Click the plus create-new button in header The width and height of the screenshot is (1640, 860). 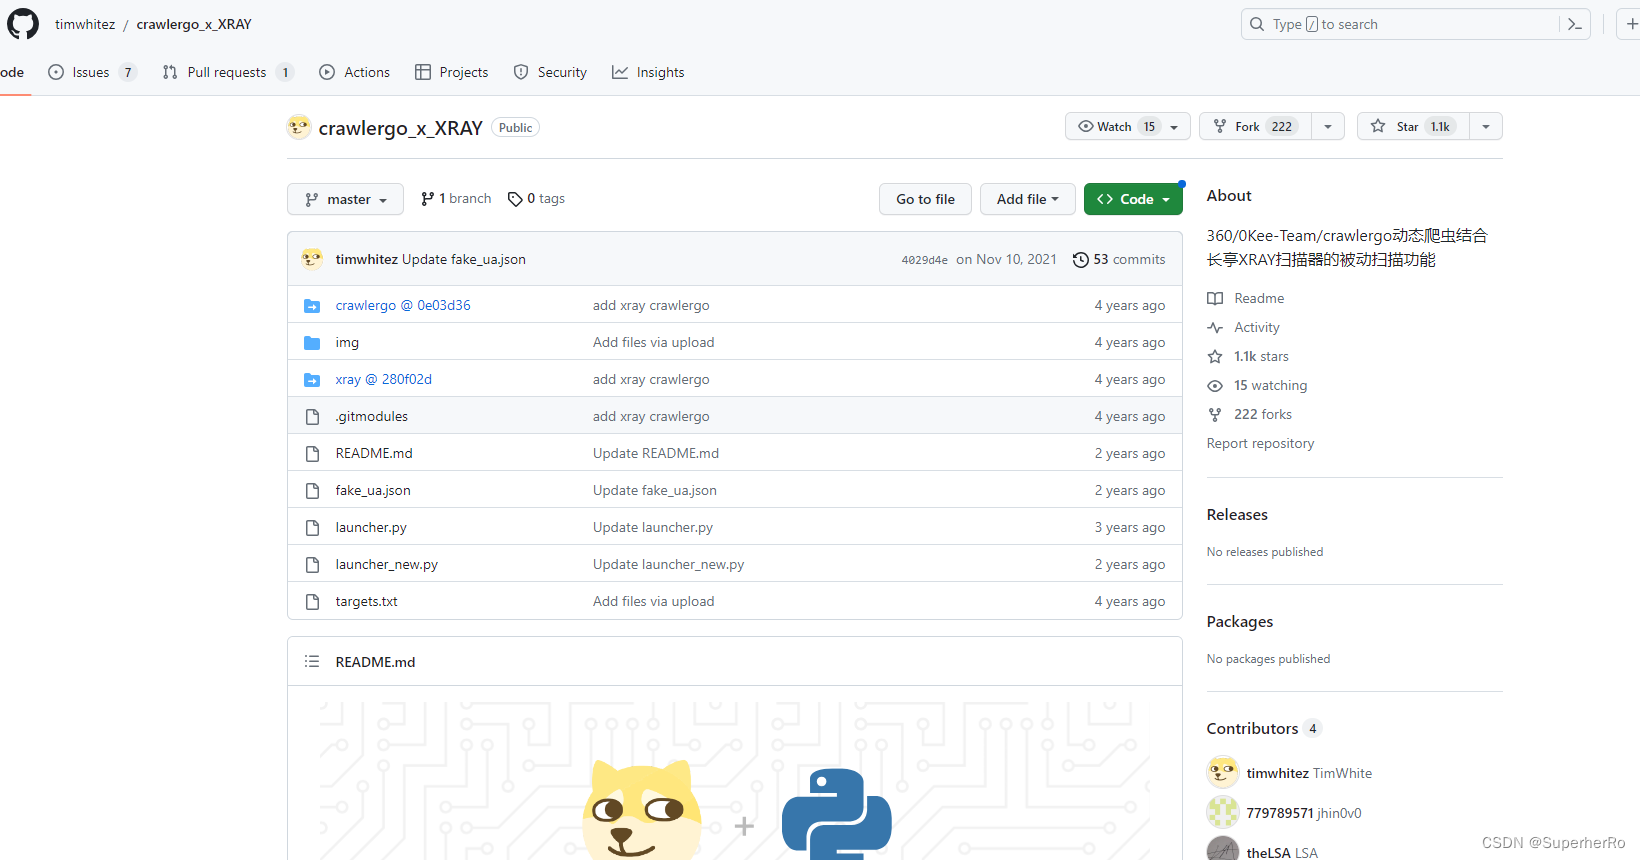(x=1630, y=24)
